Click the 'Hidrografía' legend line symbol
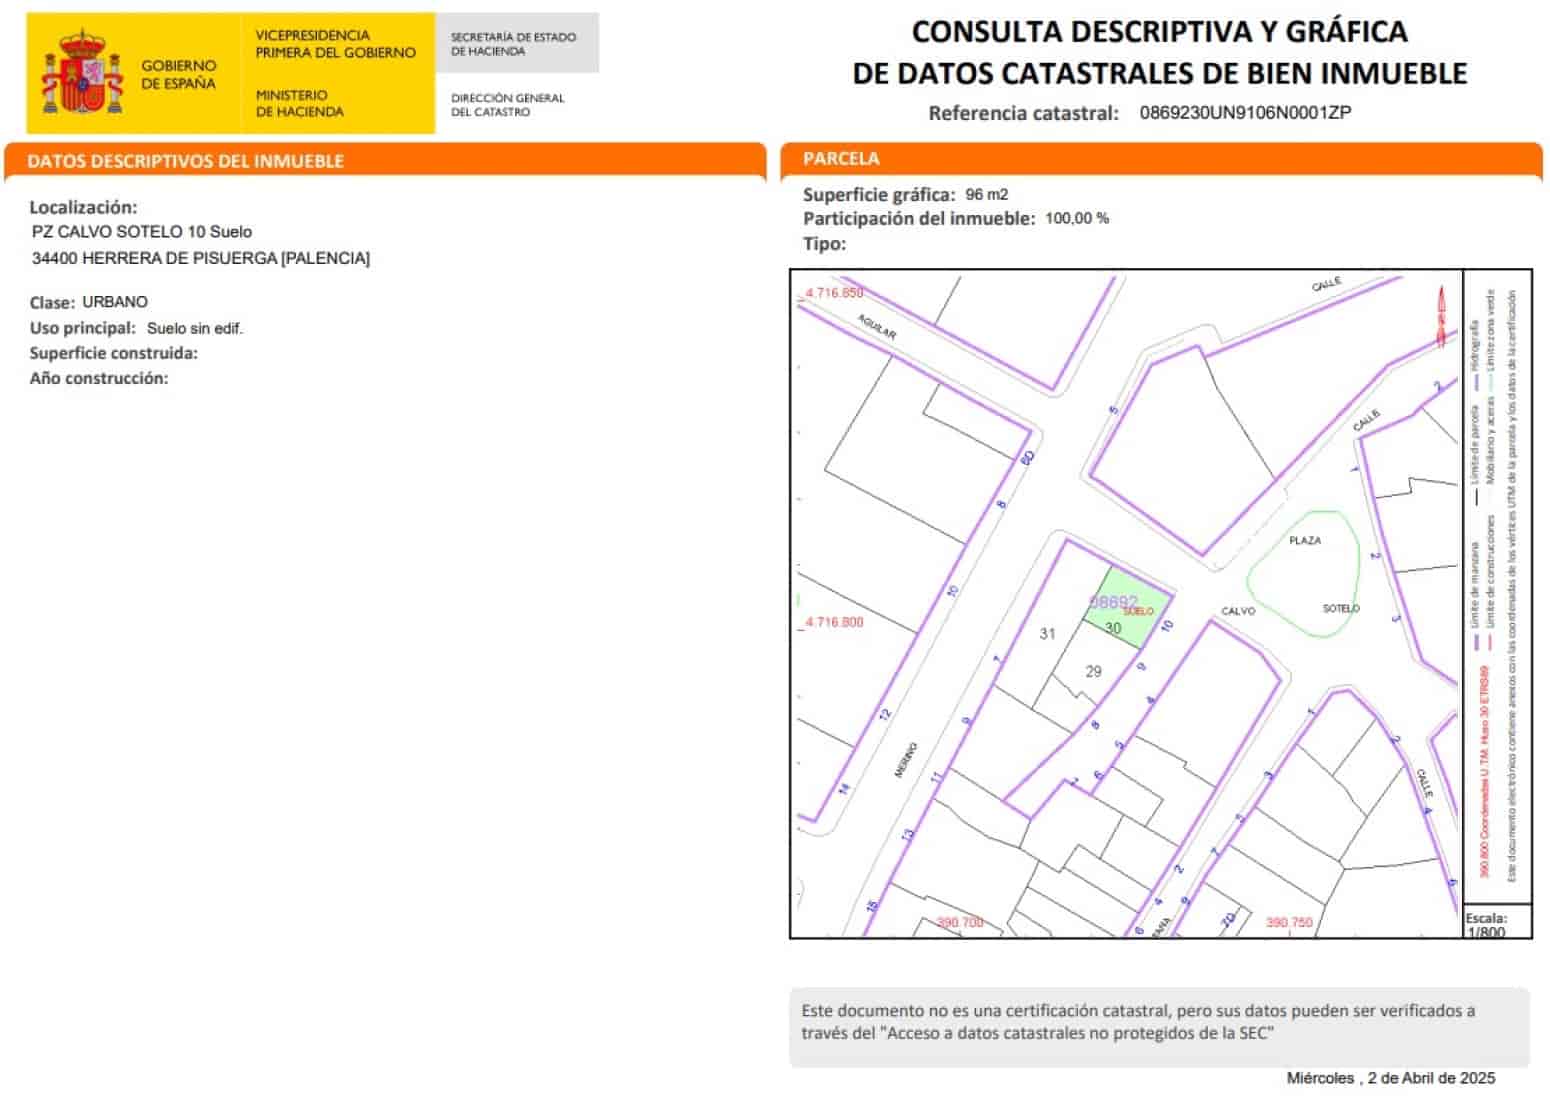1550x1103 pixels. coord(1476,383)
